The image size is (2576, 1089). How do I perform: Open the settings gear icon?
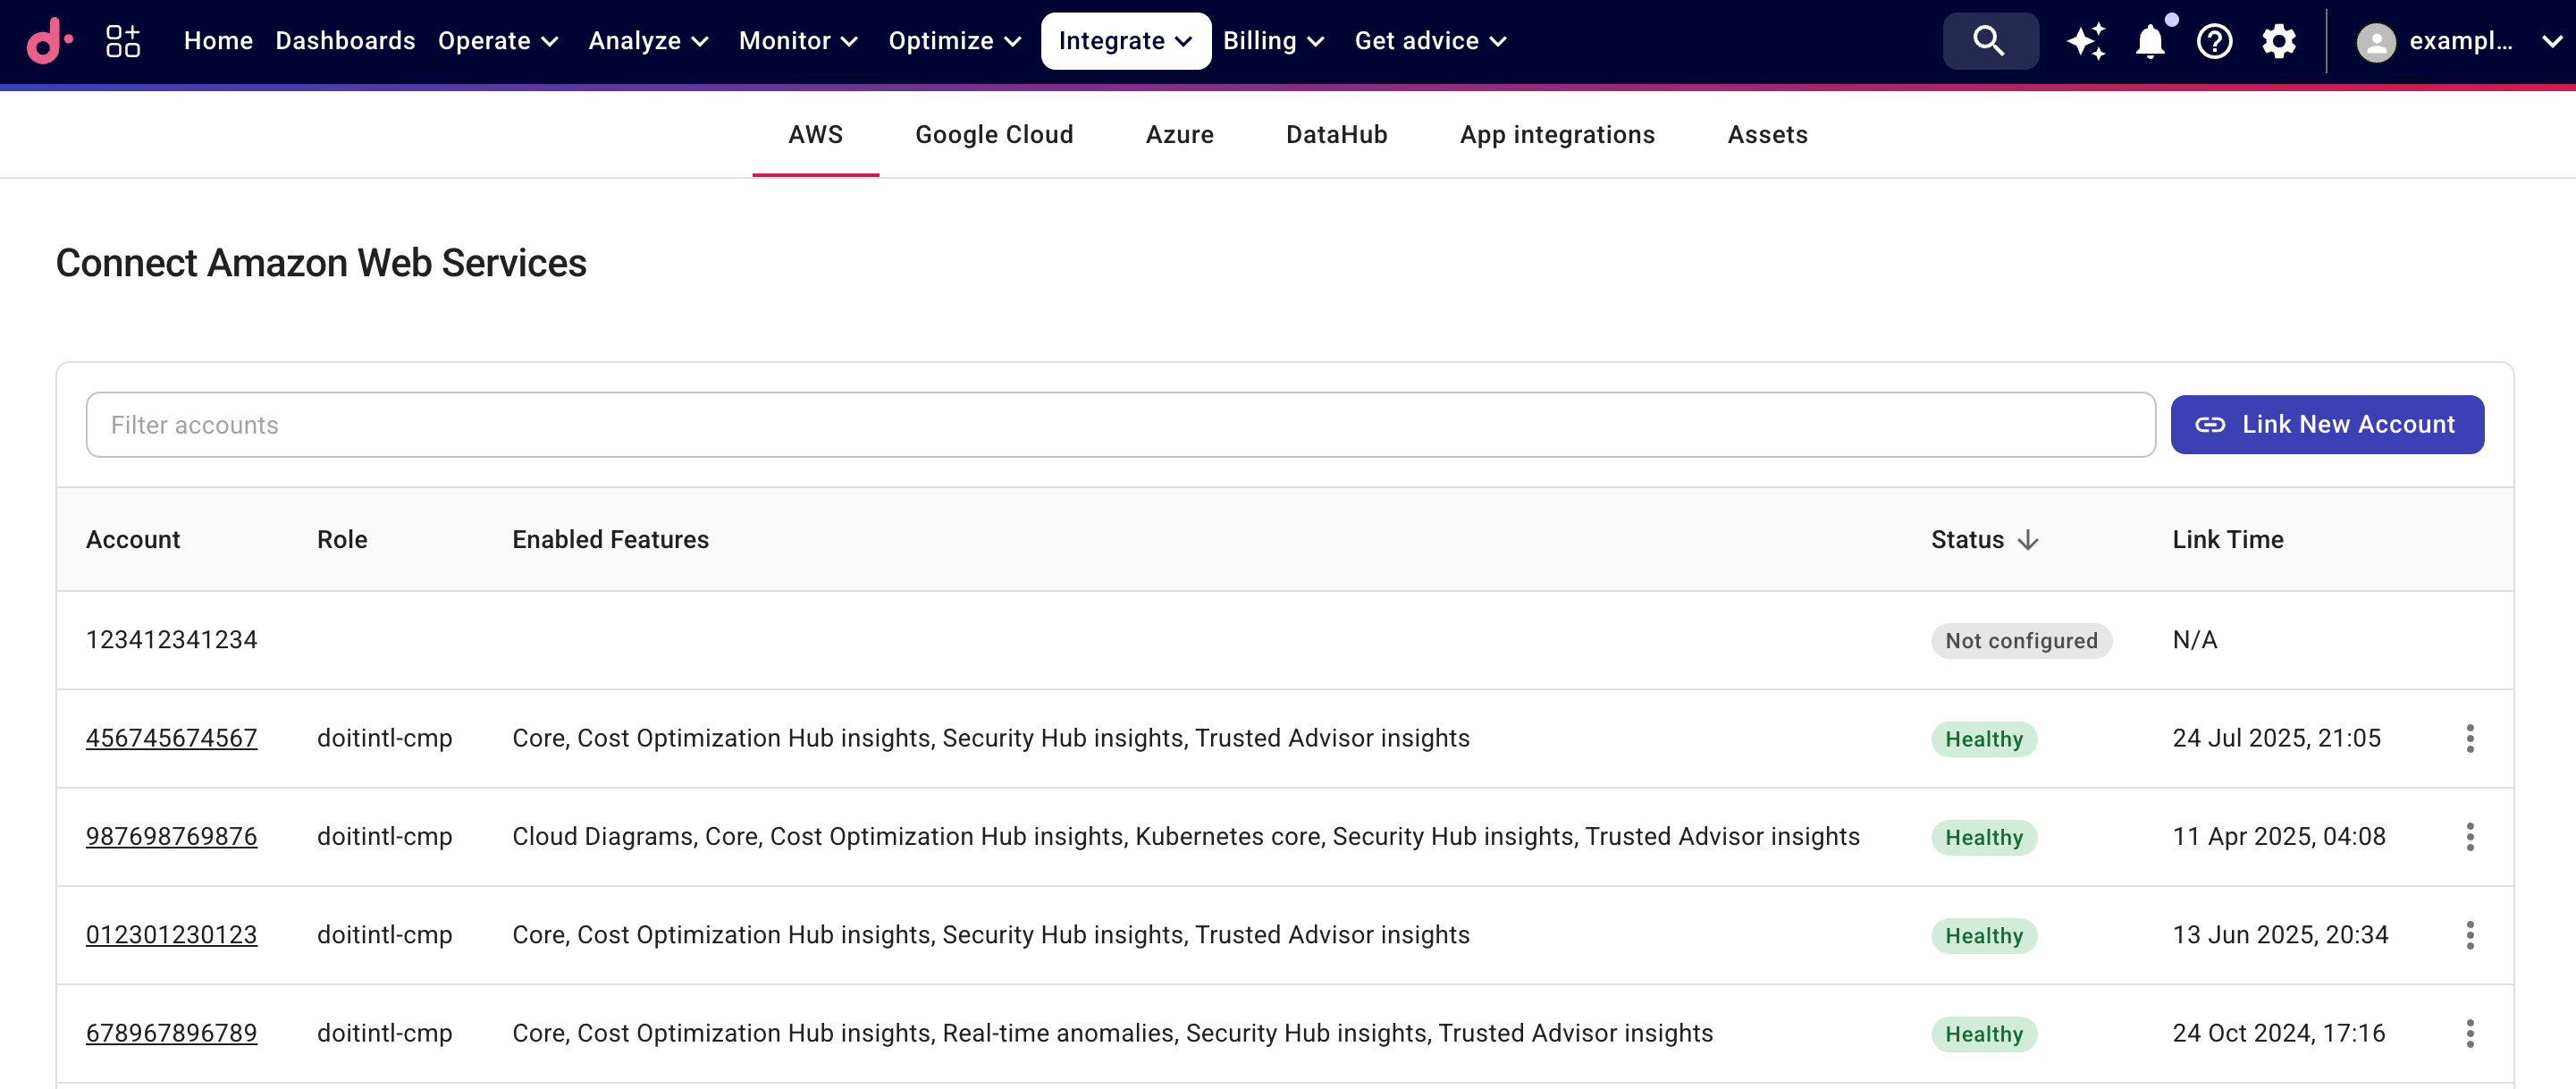pyautogui.click(x=2279, y=41)
